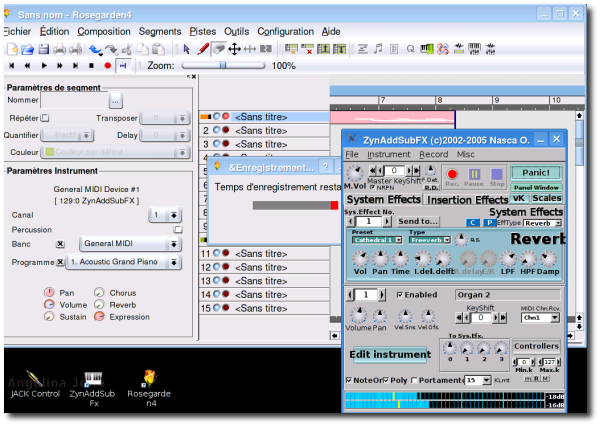Start recording with red circle in Rosegarden toolbar
The height and width of the screenshot is (426, 600).
(108, 66)
